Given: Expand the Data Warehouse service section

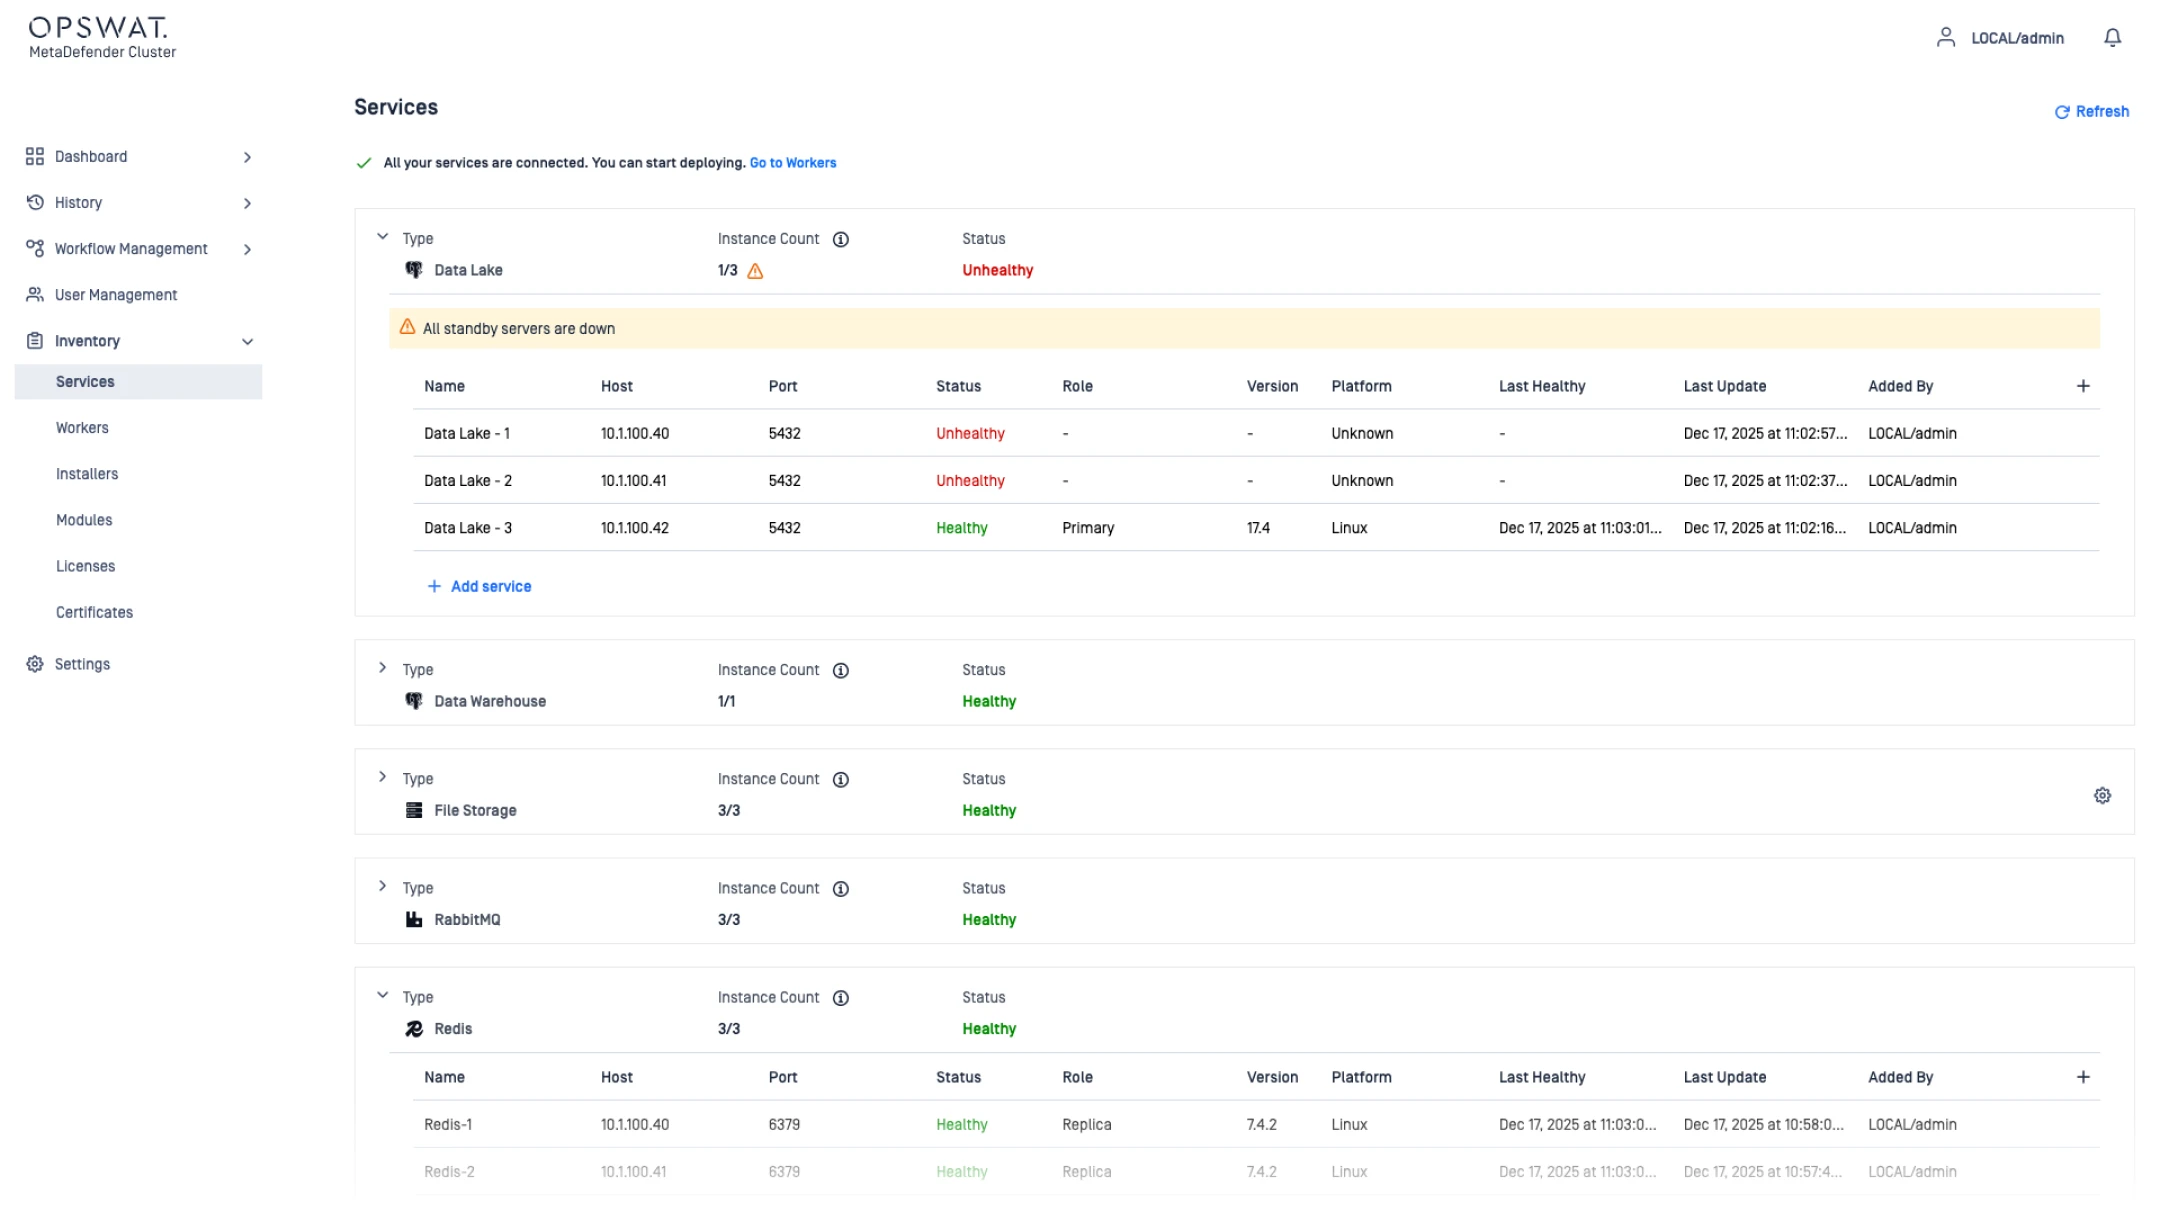Looking at the screenshot, I should coord(382,668).
